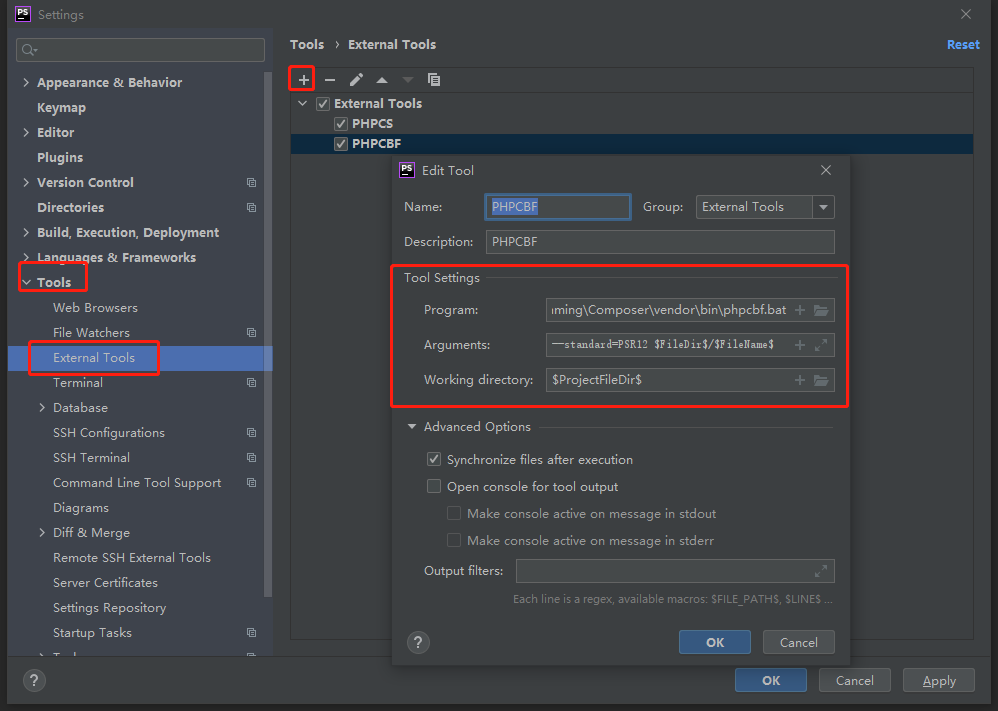998x711 pixels.
Task: Expand the Version Control node
Action: [26, 182]
